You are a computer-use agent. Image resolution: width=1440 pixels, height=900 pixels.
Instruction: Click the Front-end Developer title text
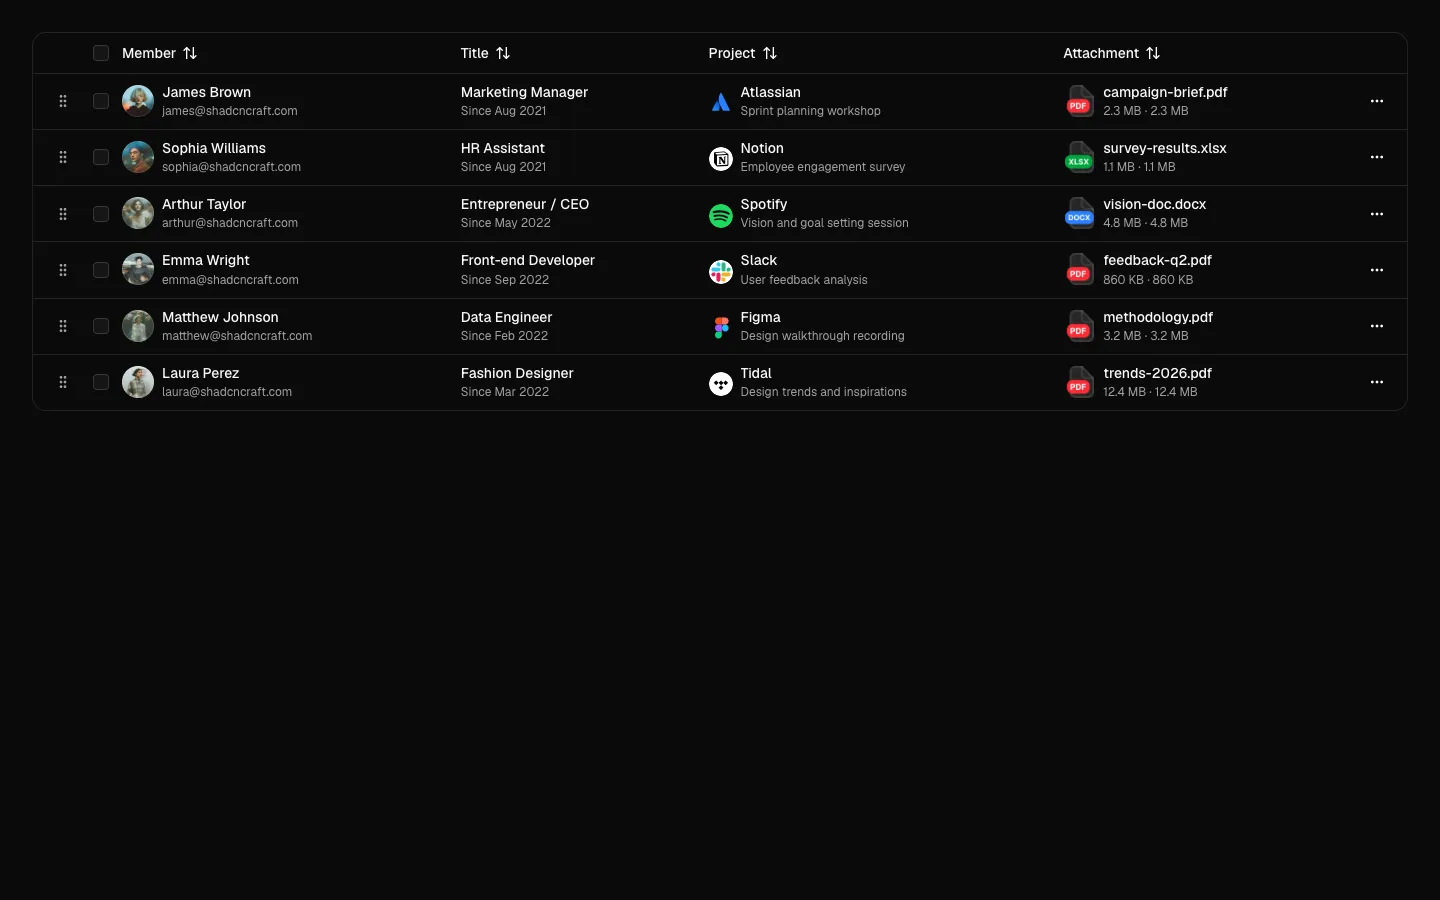pyautogui.click(x=528, y=260)
